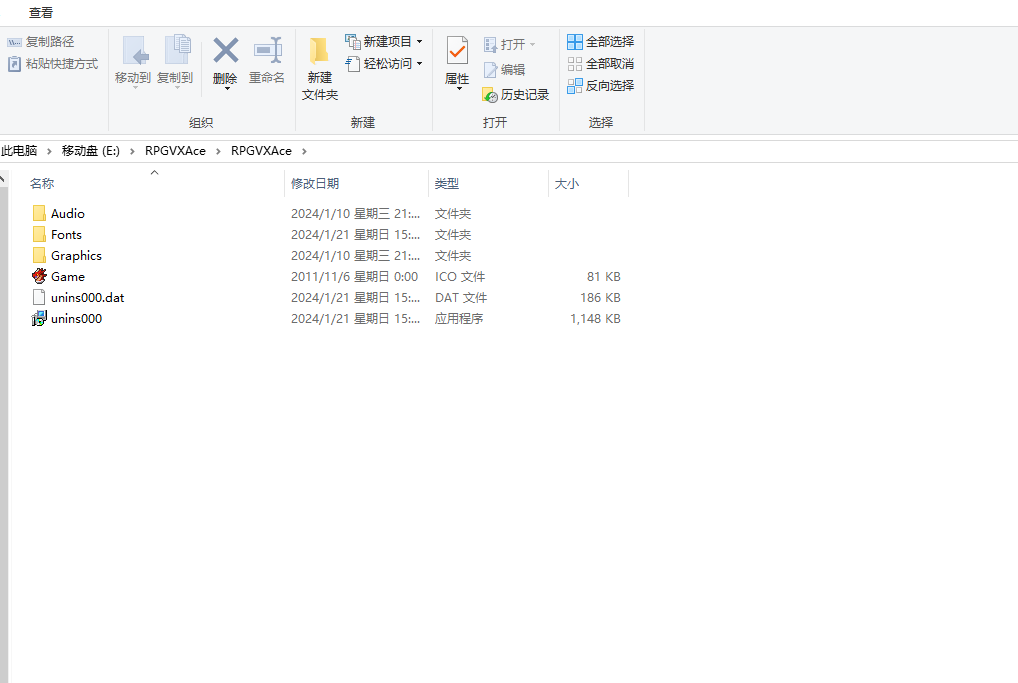Click the Edit icon in ribbon
Image resolution: width=1018 pixels, height=683 pixels.
pyautogui.click(x=490, y=69)
